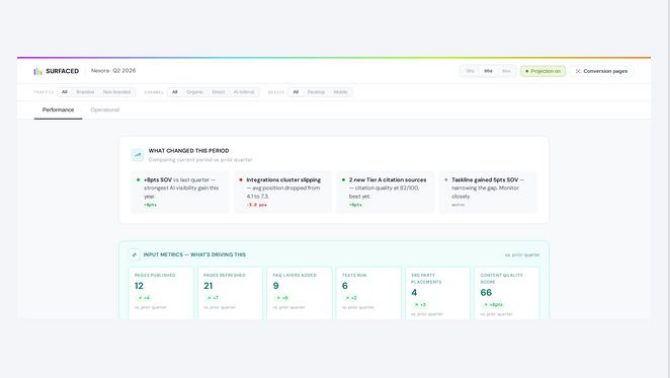Click the +4 badge under Pages Published
This screenshot has width=670, height=378.
coord(144,298)
